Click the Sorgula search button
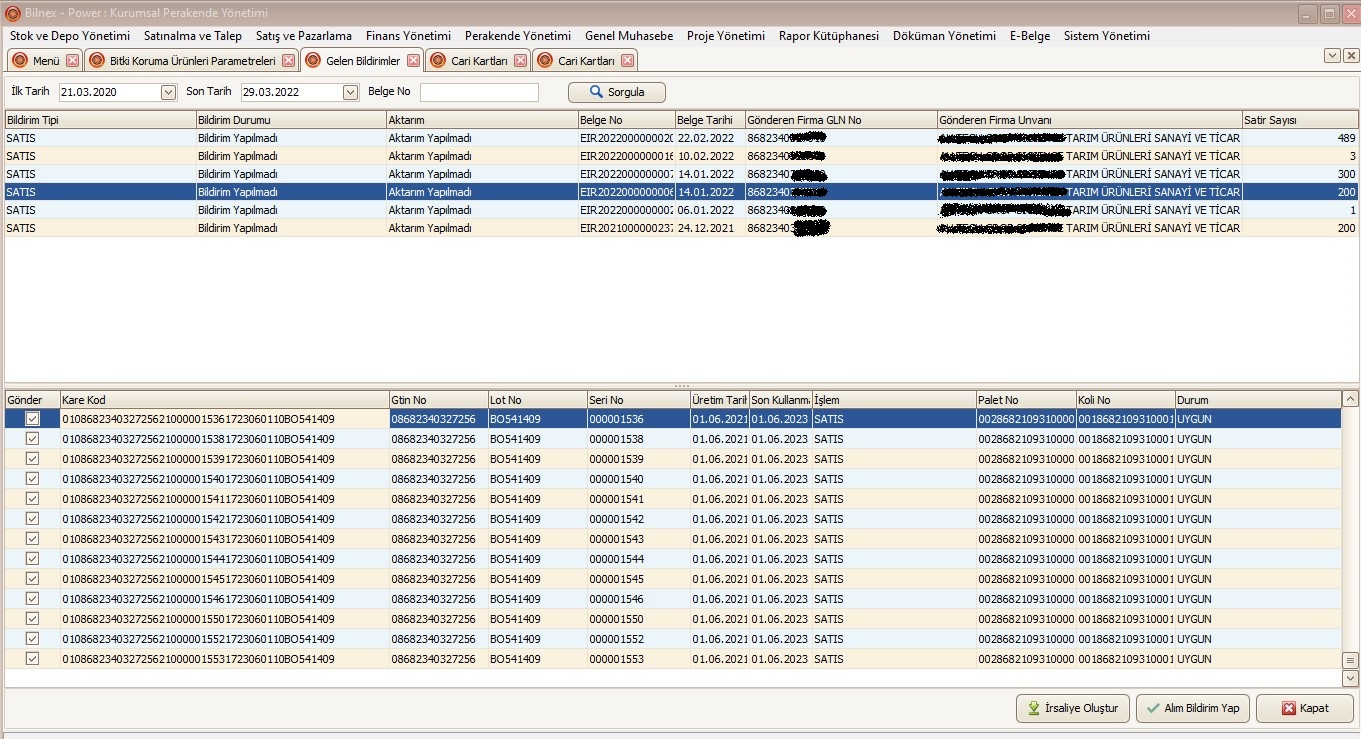 click(x=617, y=92)
